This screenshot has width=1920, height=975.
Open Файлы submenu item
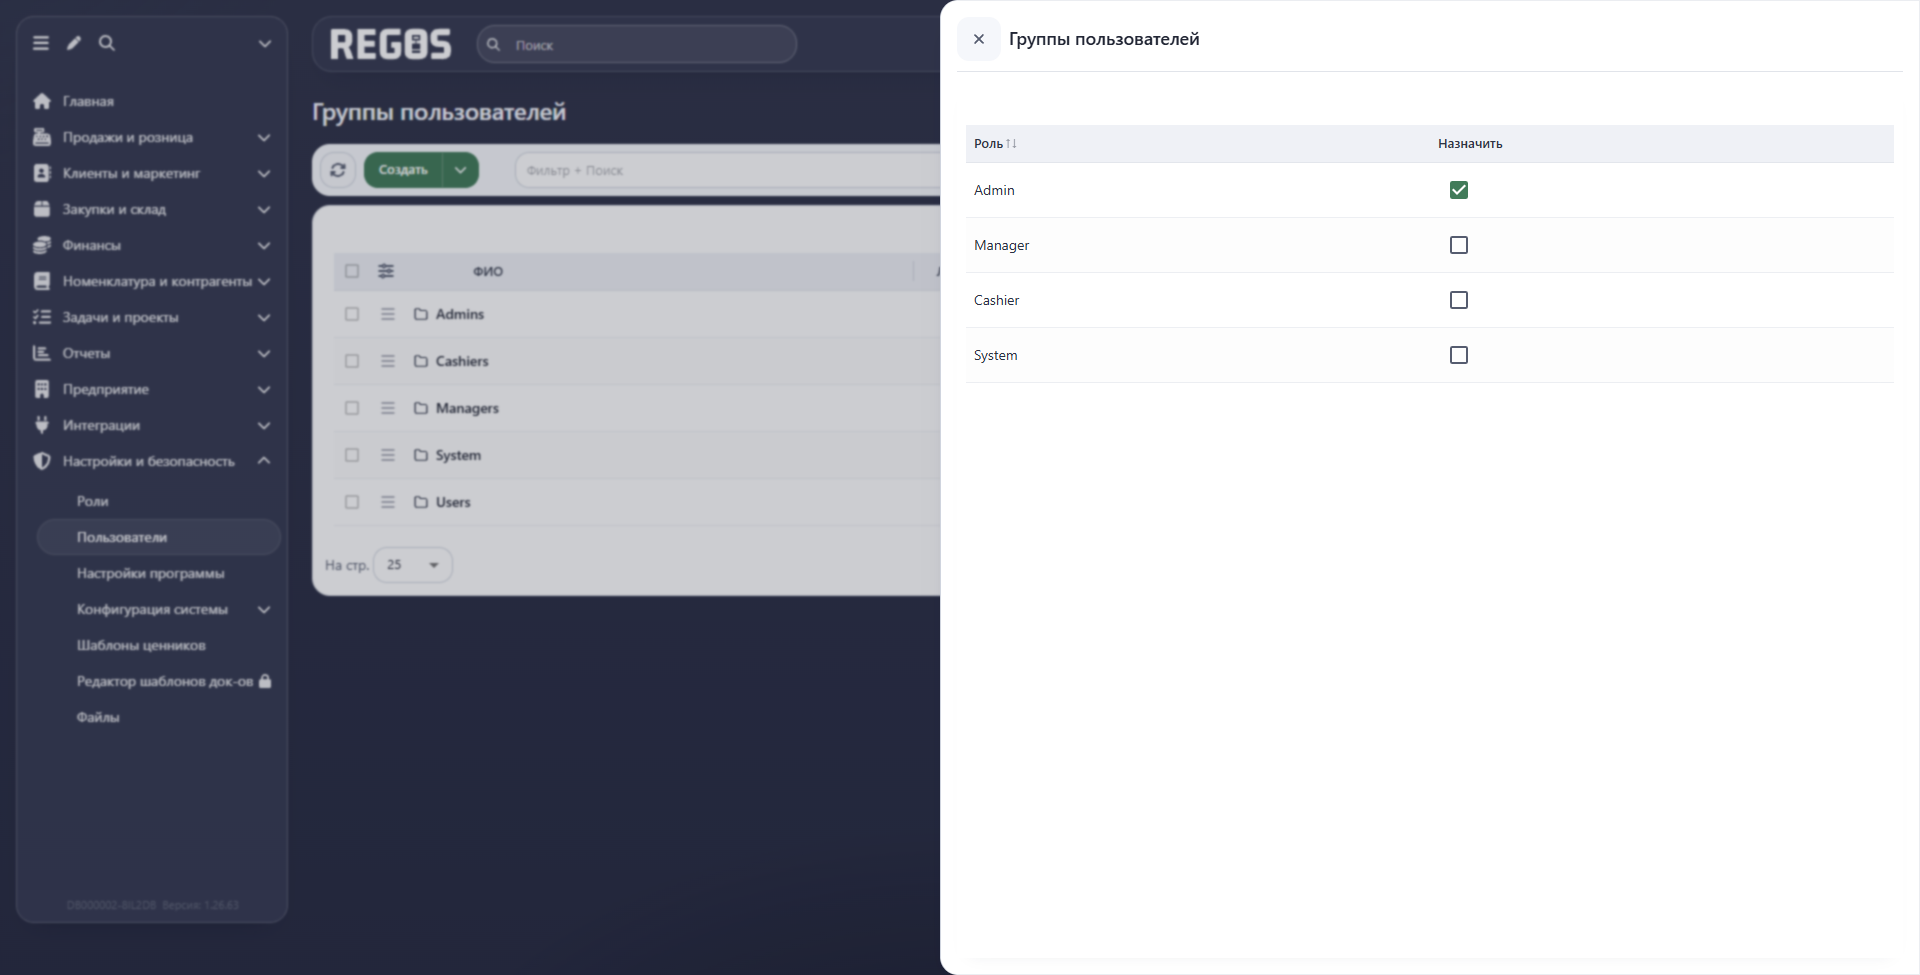point(98,718)
